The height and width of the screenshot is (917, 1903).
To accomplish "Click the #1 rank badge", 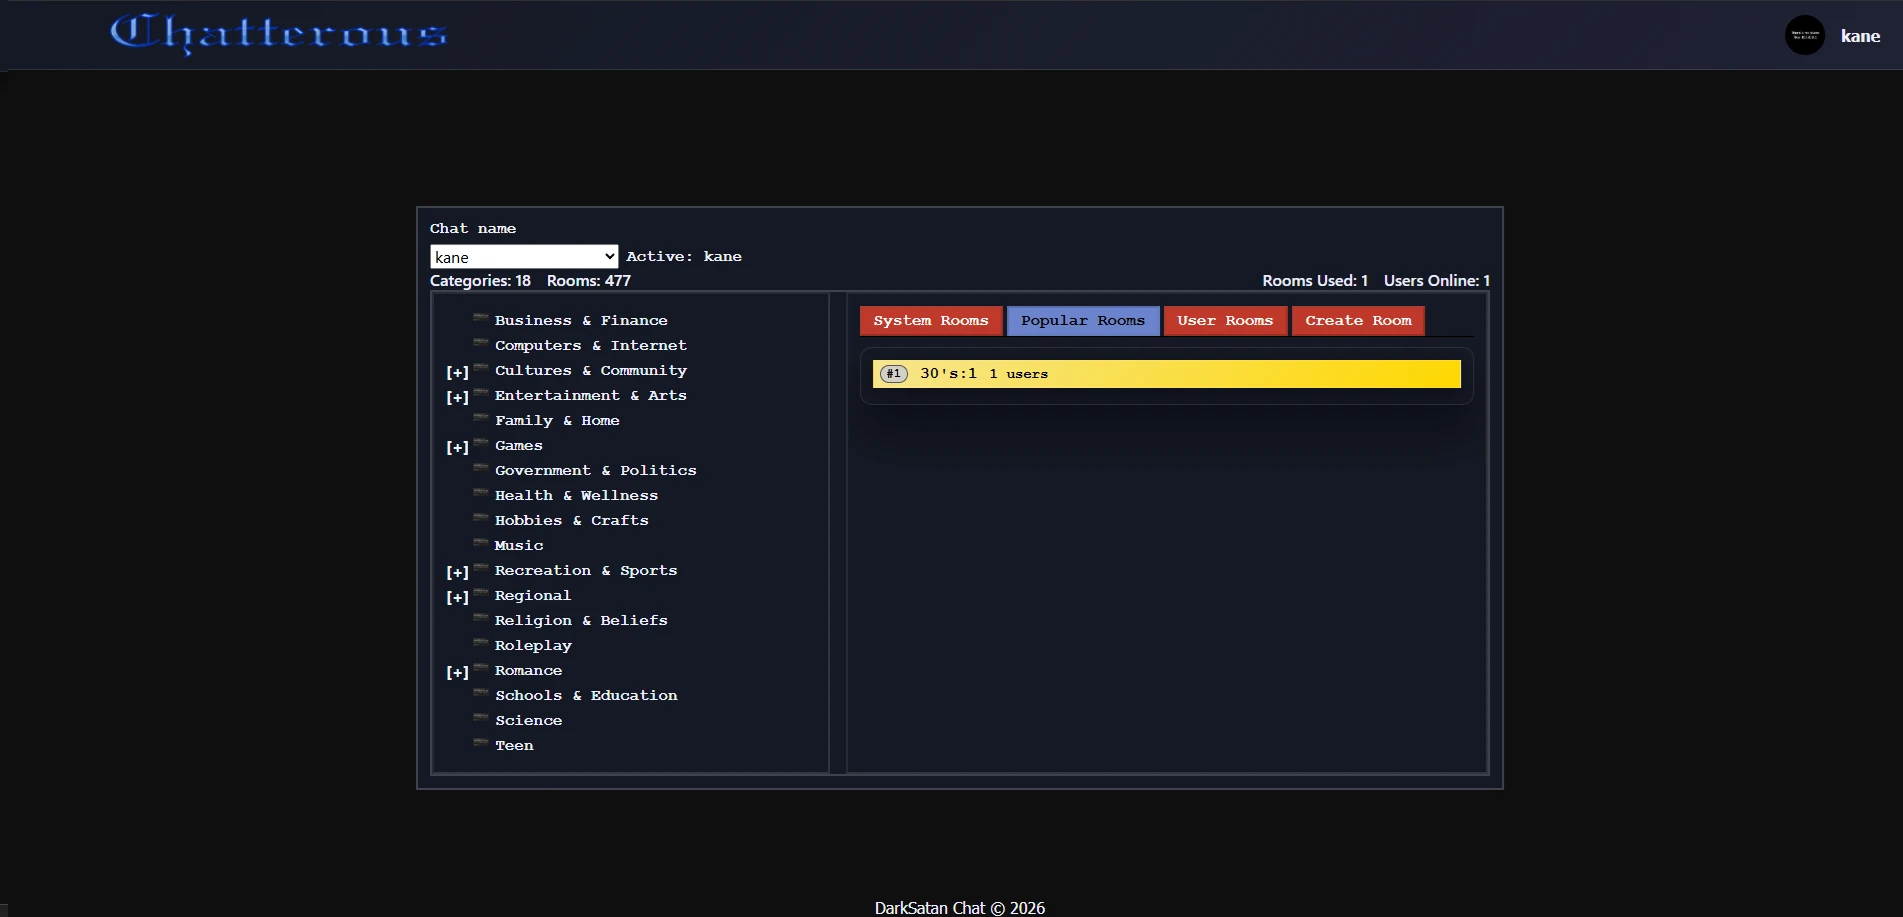I will click(x=894, y=374).
